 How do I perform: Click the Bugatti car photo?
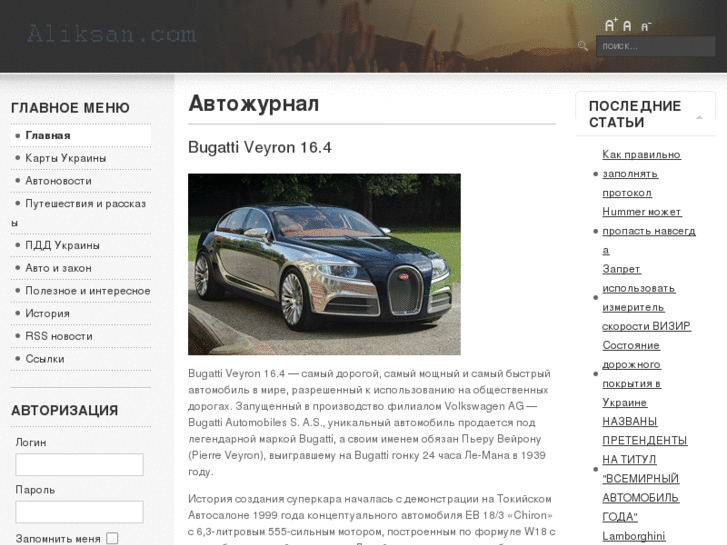pos(324,264)
